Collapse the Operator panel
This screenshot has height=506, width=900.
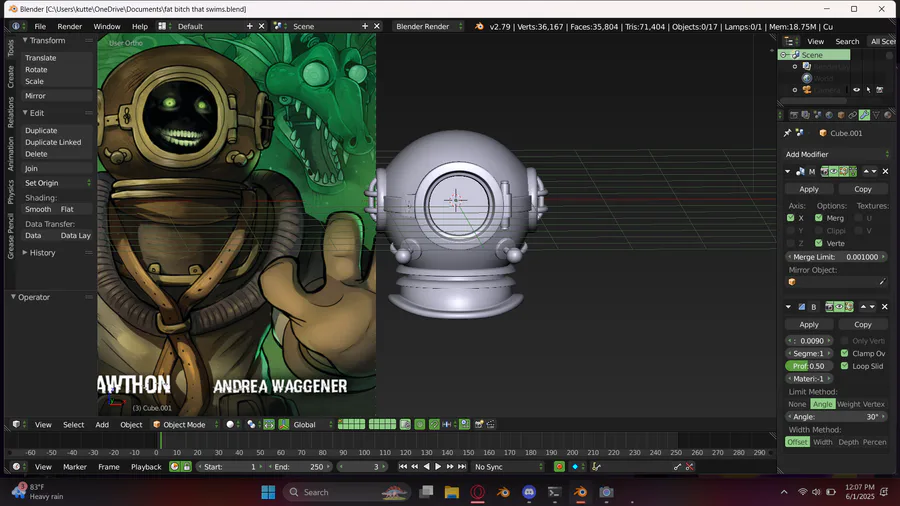[x=13, y=297]
